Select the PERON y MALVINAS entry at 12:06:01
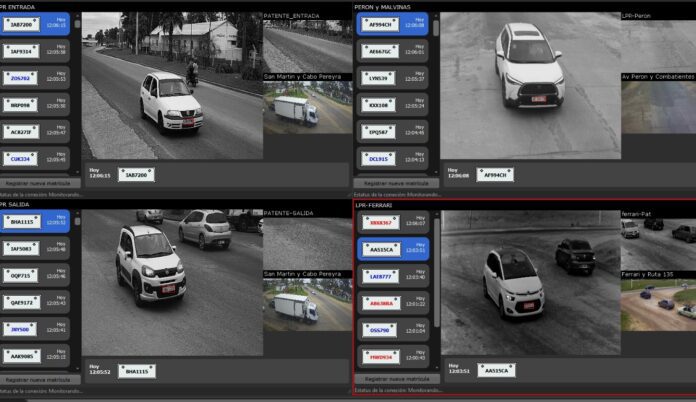This screenshot has width=696, height=402. click(392, 51)
